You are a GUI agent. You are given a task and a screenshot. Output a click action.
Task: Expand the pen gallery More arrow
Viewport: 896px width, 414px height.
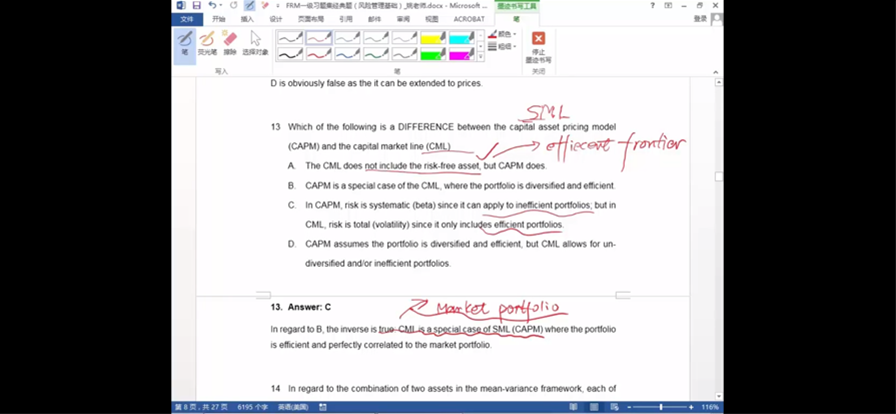tap(481, 57)
